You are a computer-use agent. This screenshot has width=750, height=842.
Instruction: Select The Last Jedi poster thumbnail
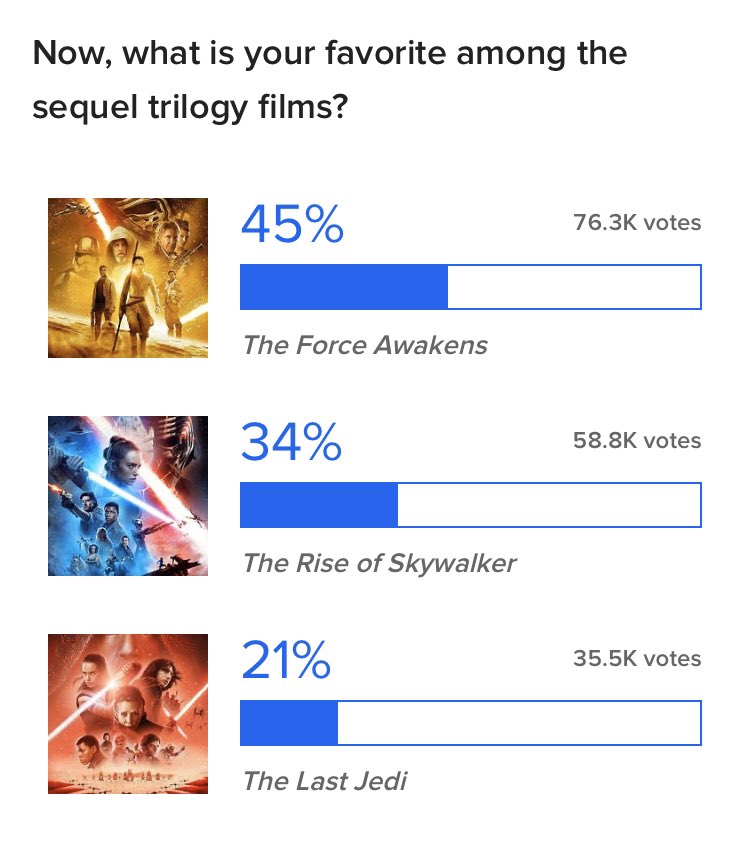click(128, 714)
